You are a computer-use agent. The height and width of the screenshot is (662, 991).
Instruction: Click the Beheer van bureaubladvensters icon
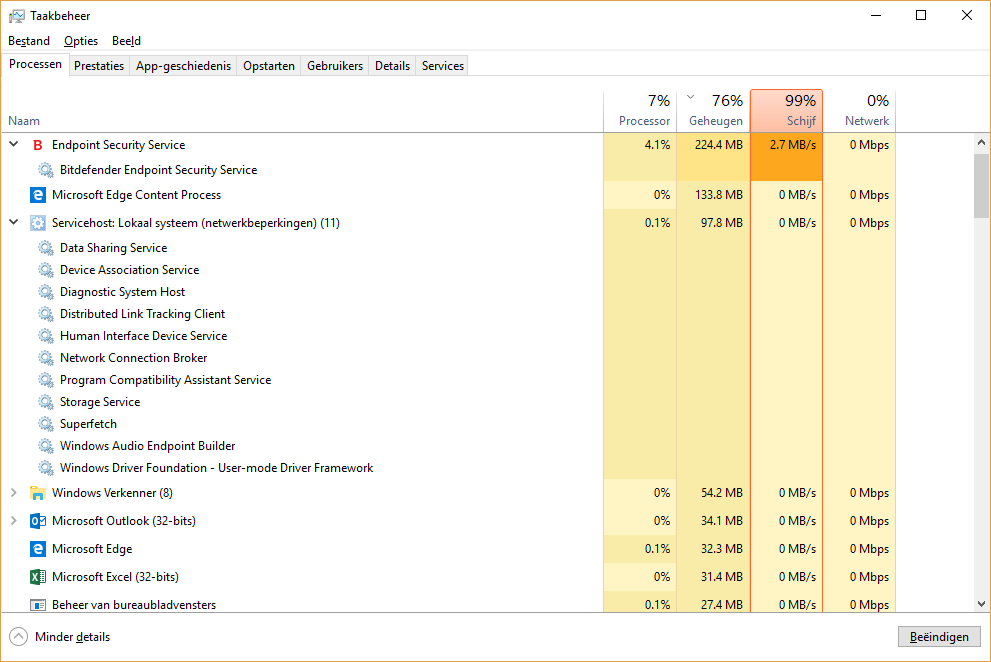click(x=38, y=605)
